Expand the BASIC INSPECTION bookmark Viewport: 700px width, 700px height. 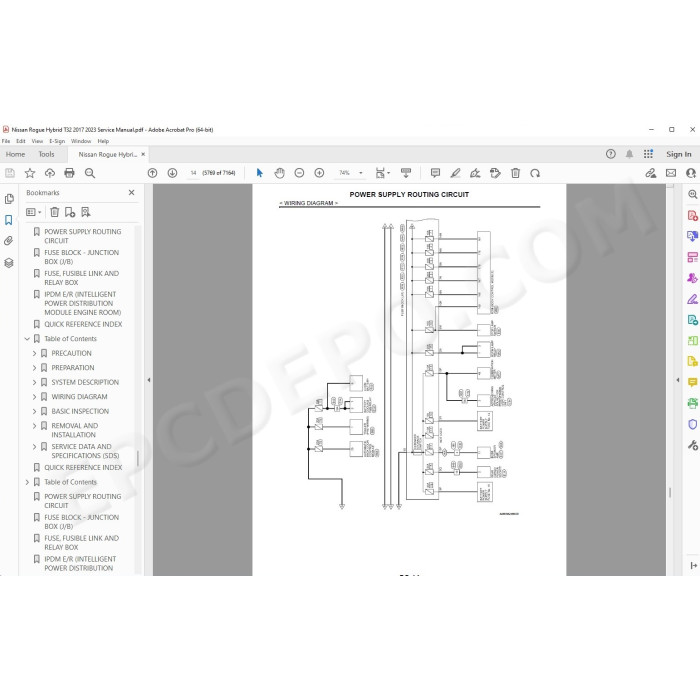click(34, 411)
